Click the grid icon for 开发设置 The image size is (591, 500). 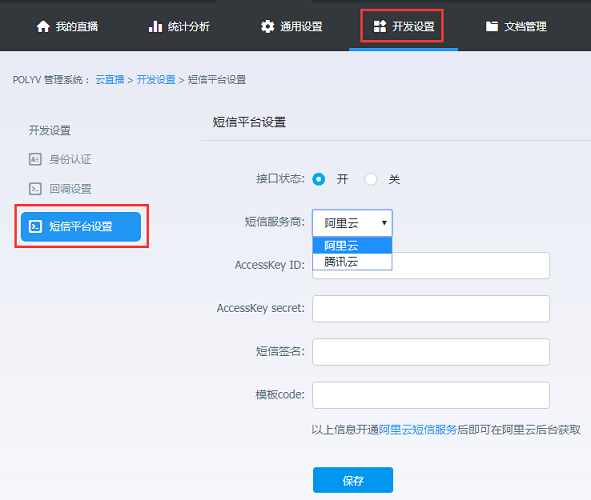pos(380,26)
